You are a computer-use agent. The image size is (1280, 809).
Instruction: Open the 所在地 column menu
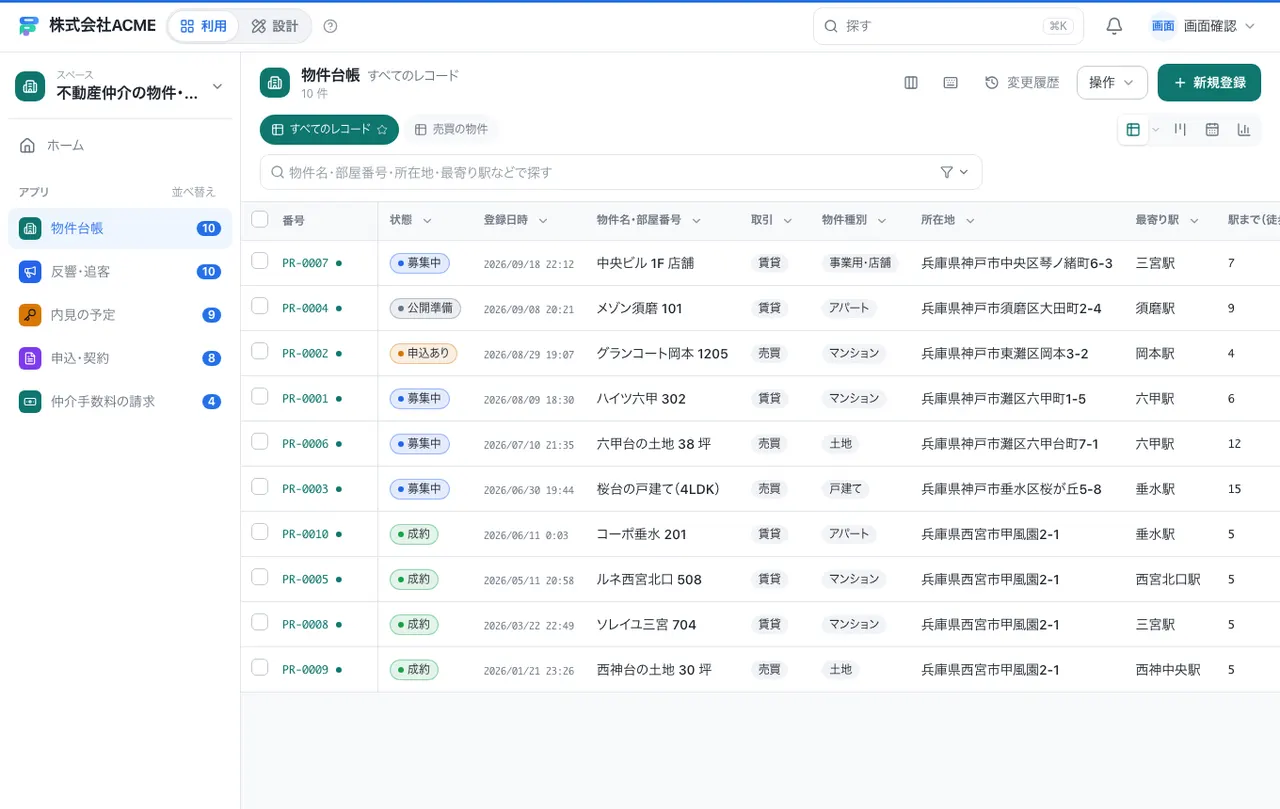point(970,221)
